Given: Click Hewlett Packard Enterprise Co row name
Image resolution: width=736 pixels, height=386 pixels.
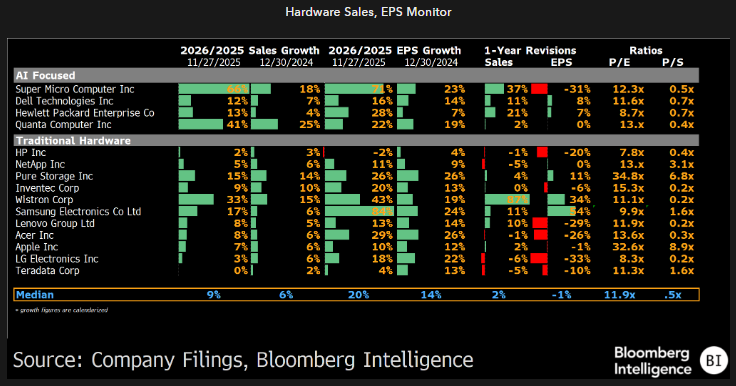Looking at the screenshot, I should click(x=84, y=113).
